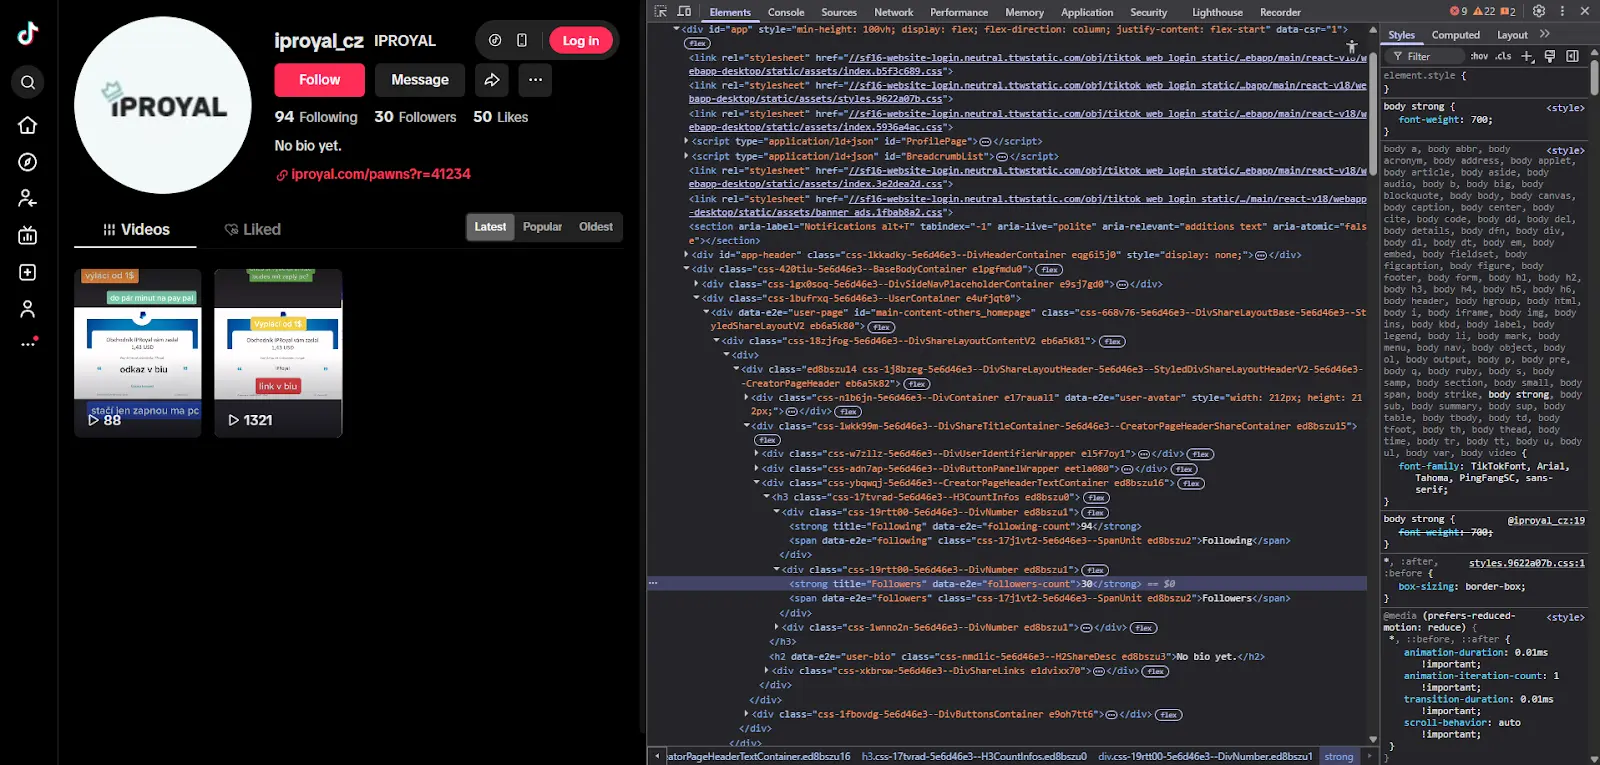Expand the ProfilePage script node

pyautogui.click(x=686, y=142)
